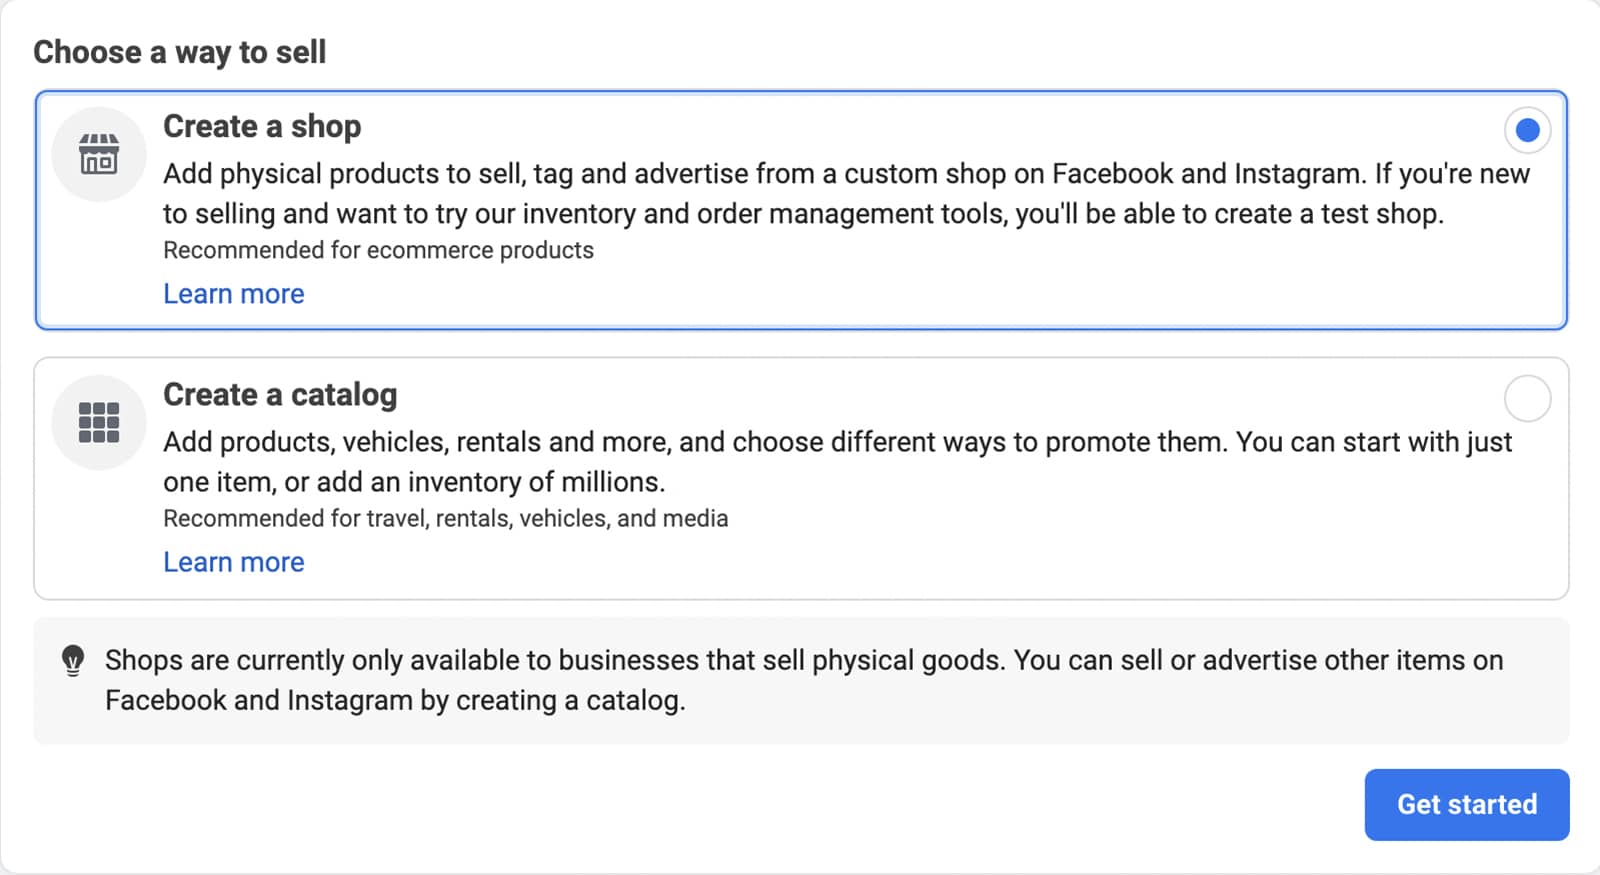
Task: Select the Create a shop radio button
Action: coord(1527,130)
